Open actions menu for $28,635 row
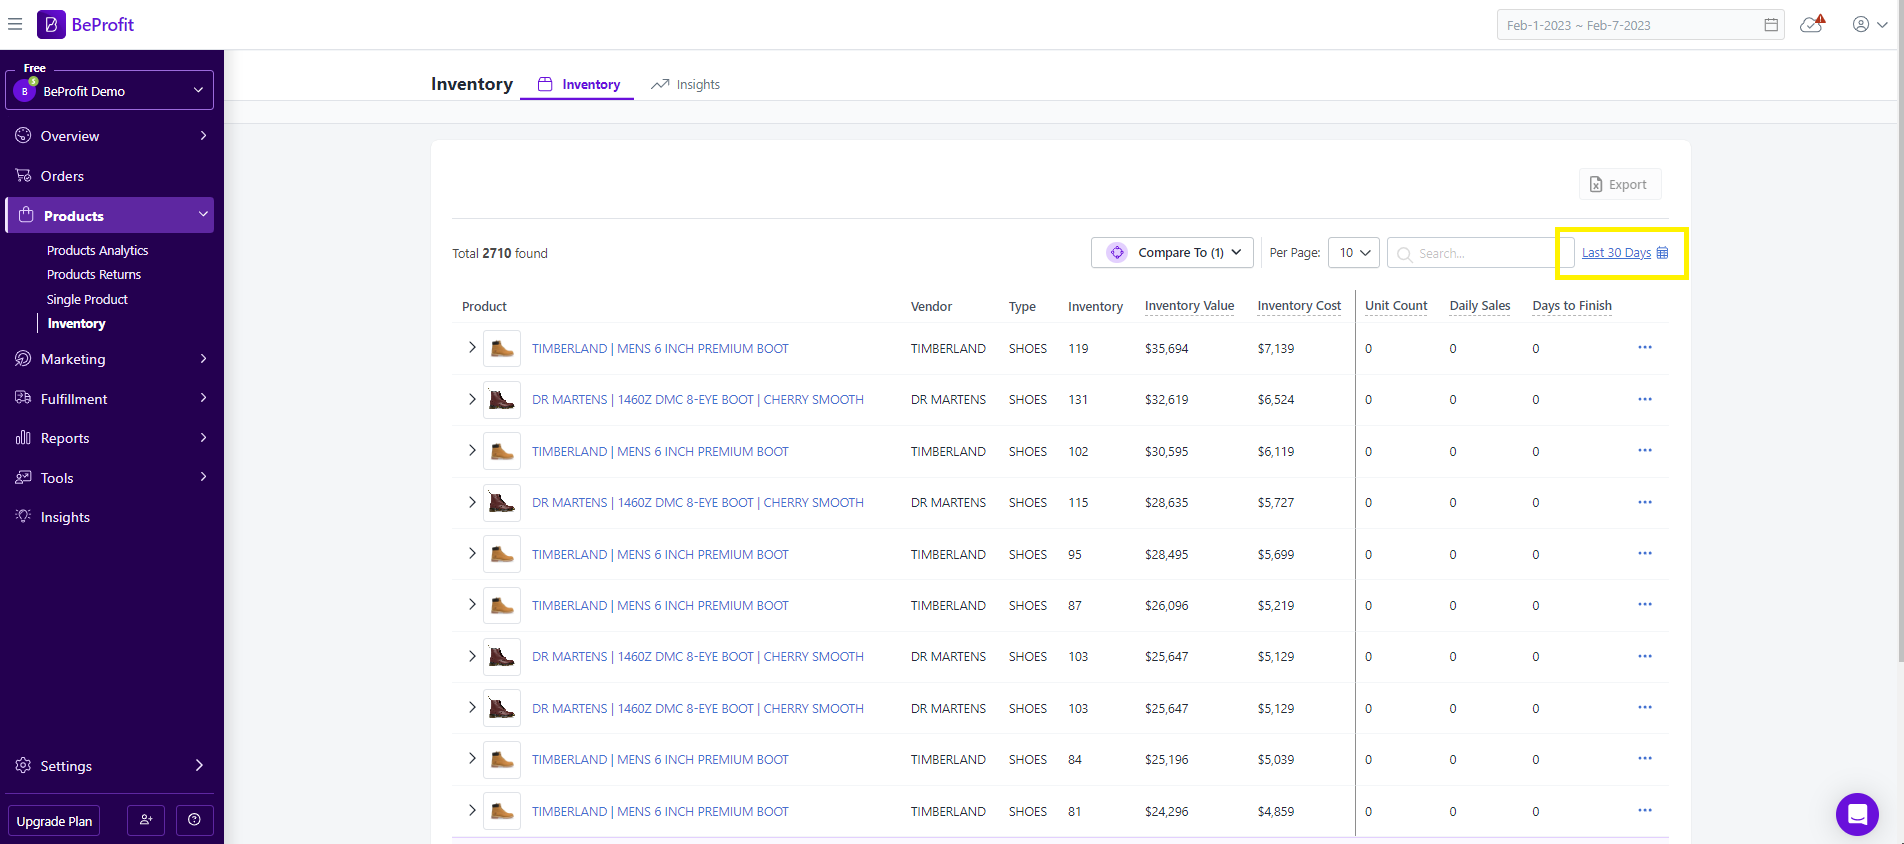Viewport: 1904px width, 844px height. [x=1645, y=502]
